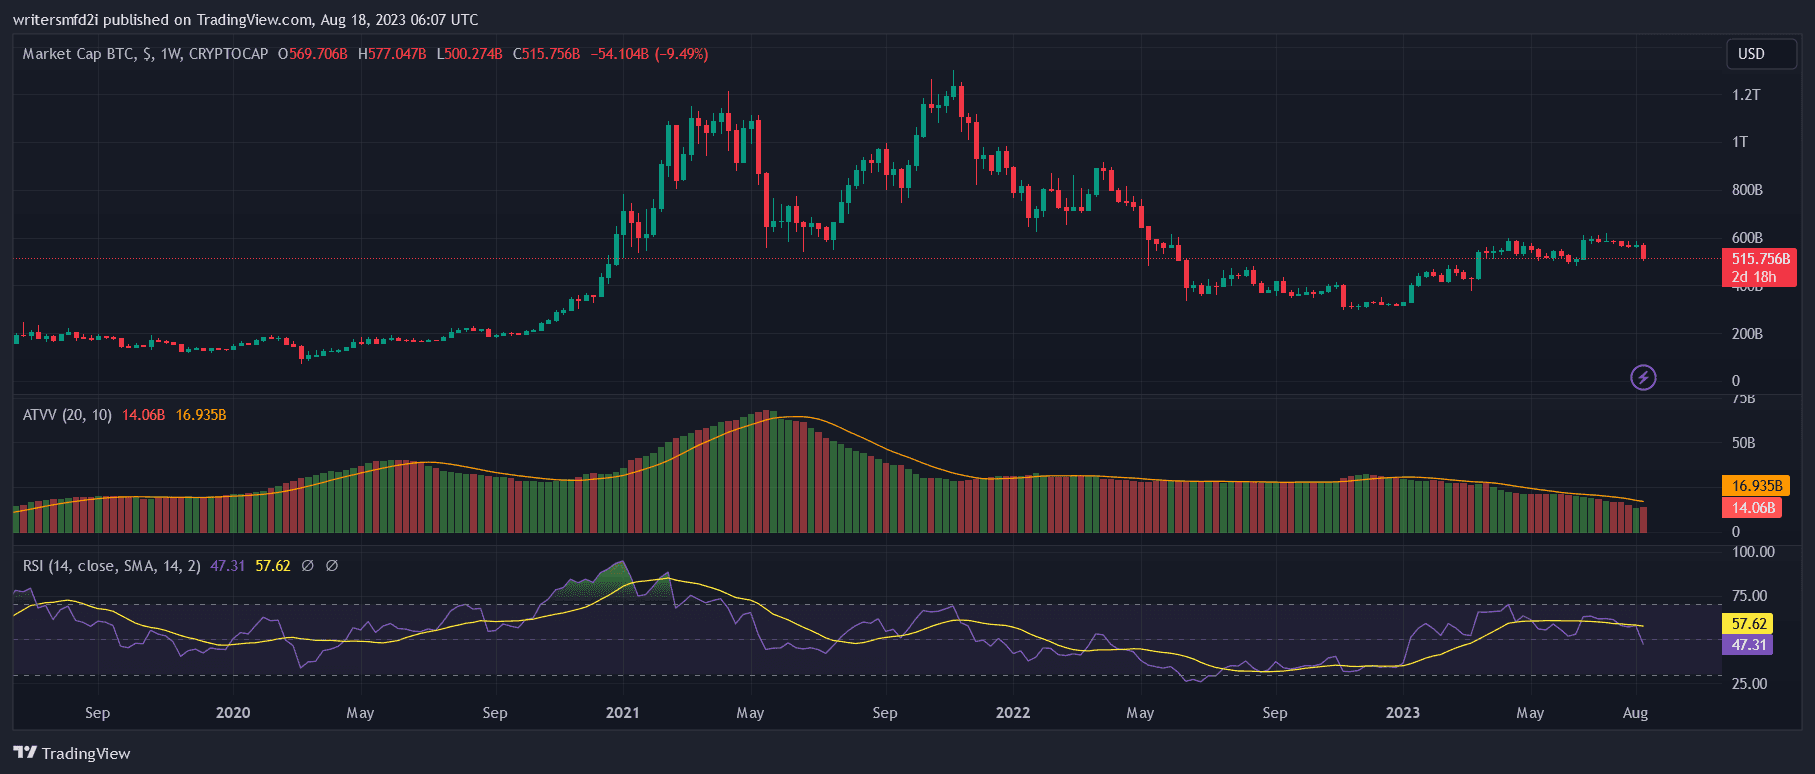Screen dimensions: 1815x774
Task: Click the 2d 18h countdown label
Action: coord(1754,277)
